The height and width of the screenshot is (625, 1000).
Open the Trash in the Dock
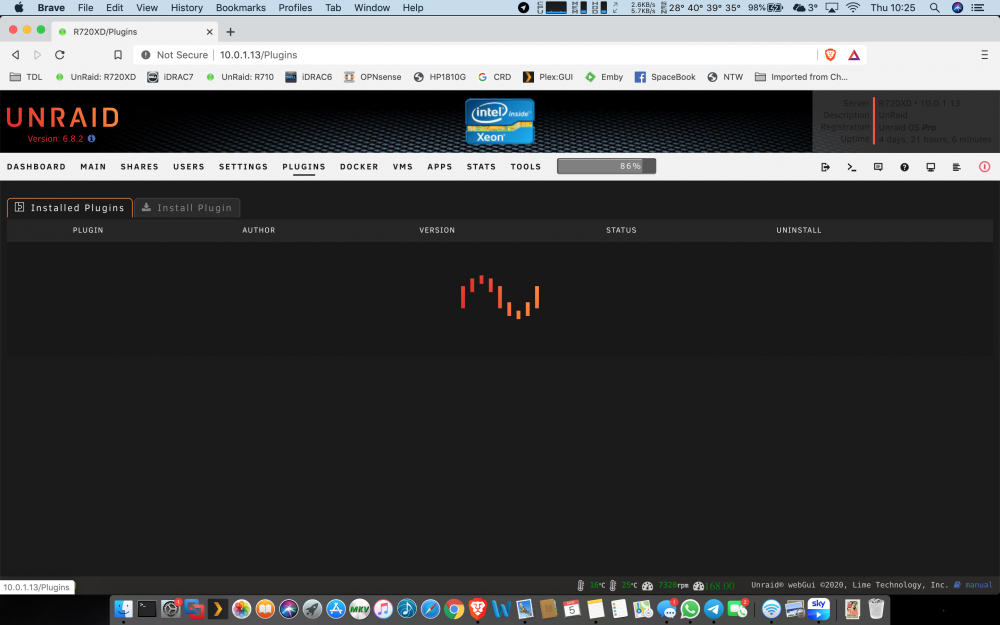click(876, 609)
